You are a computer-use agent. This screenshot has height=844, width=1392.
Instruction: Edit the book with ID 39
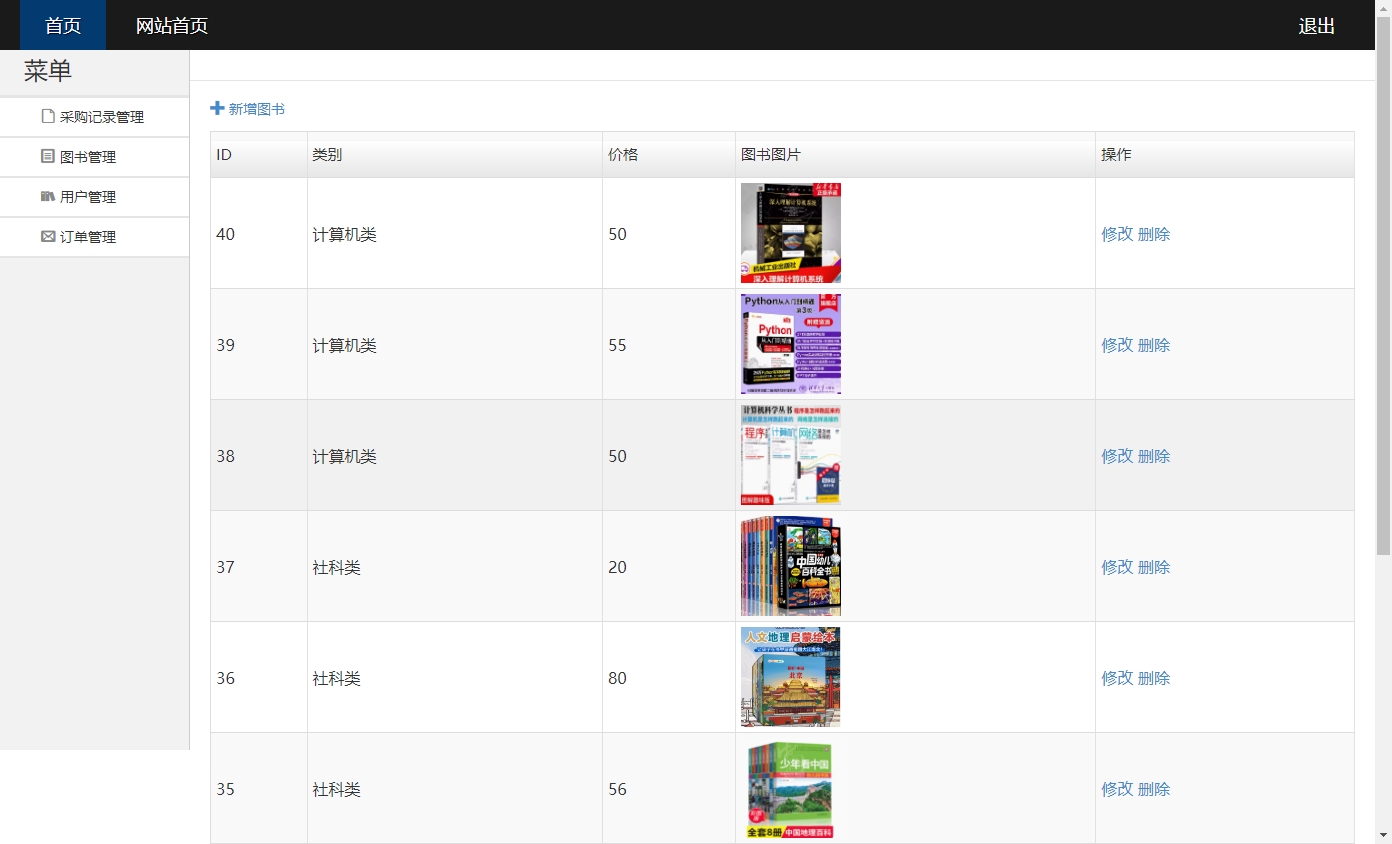tap(1117, 345)
